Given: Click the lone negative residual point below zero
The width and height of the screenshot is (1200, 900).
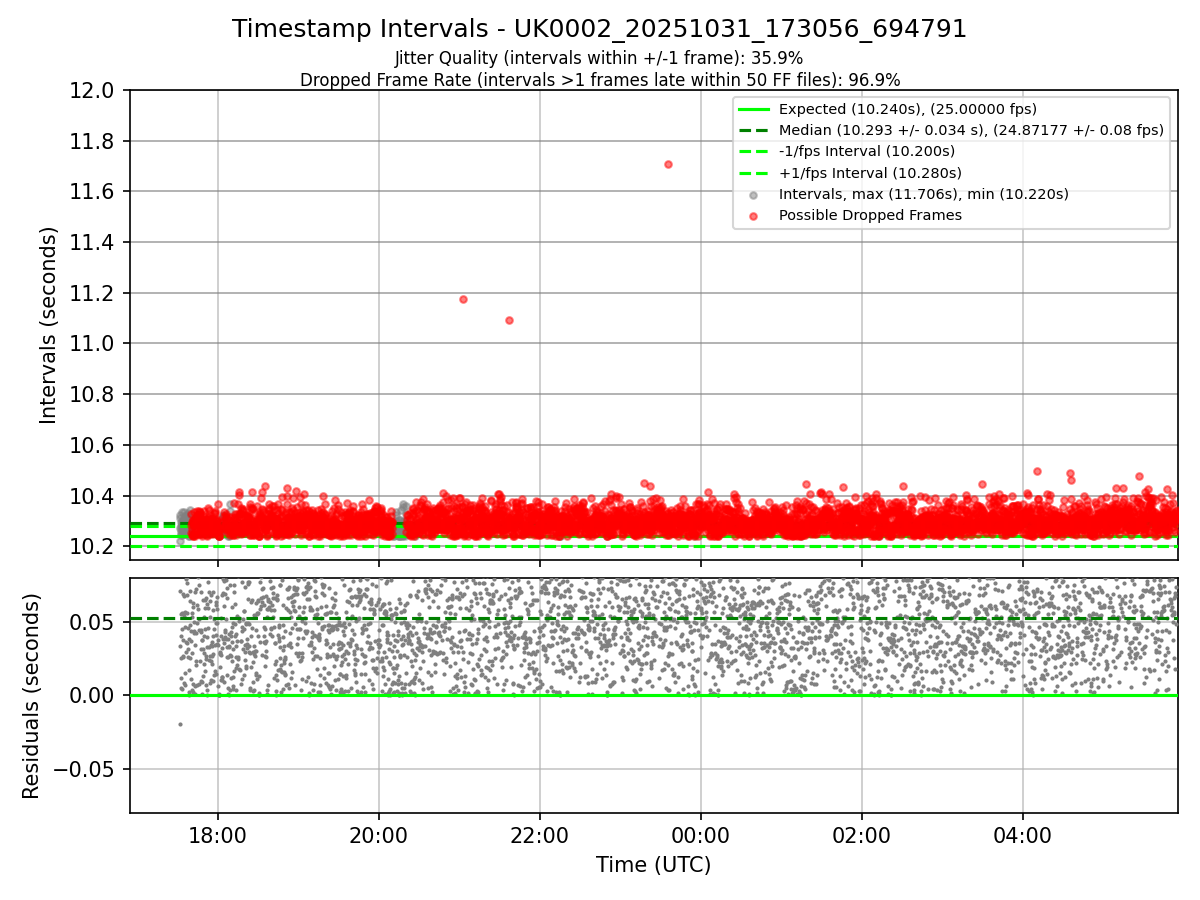Looking at the screenshot, I should [x=180, y=724].
